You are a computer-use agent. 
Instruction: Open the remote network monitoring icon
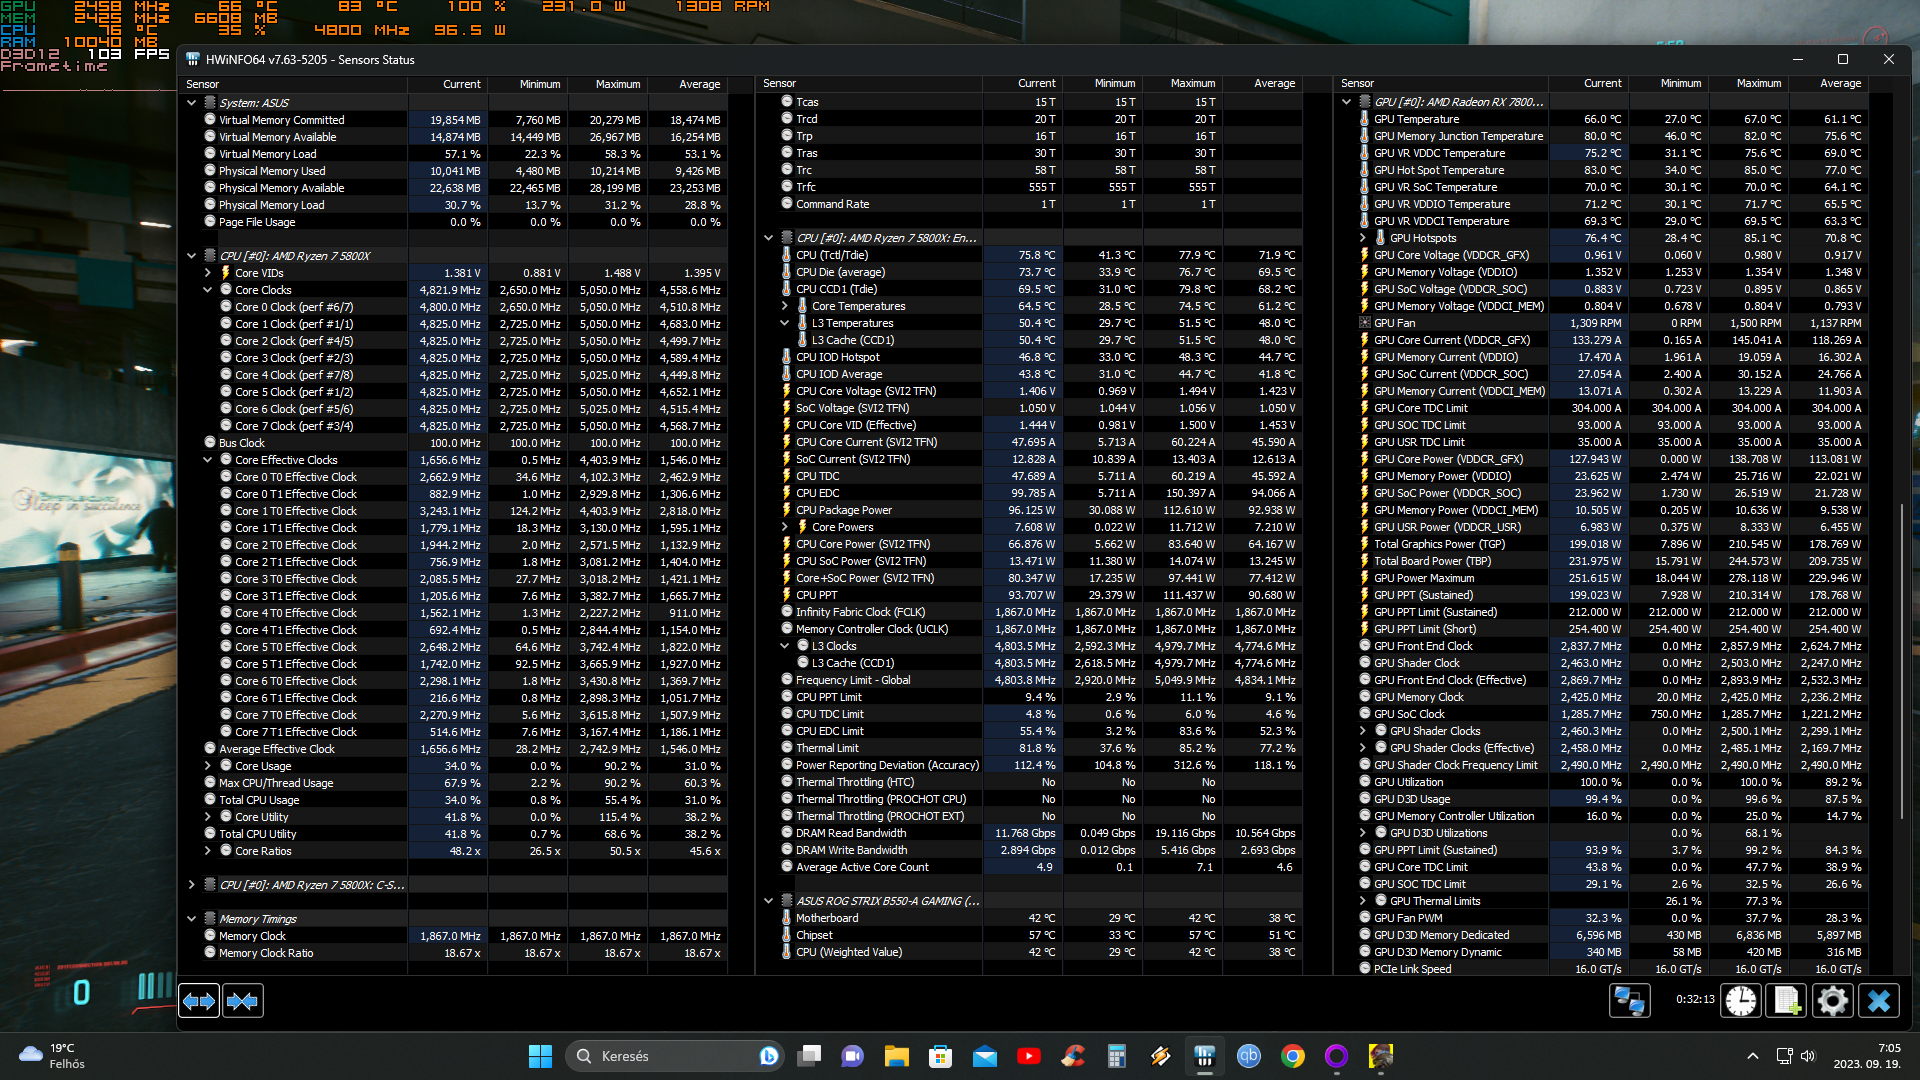[1629, 1001]
